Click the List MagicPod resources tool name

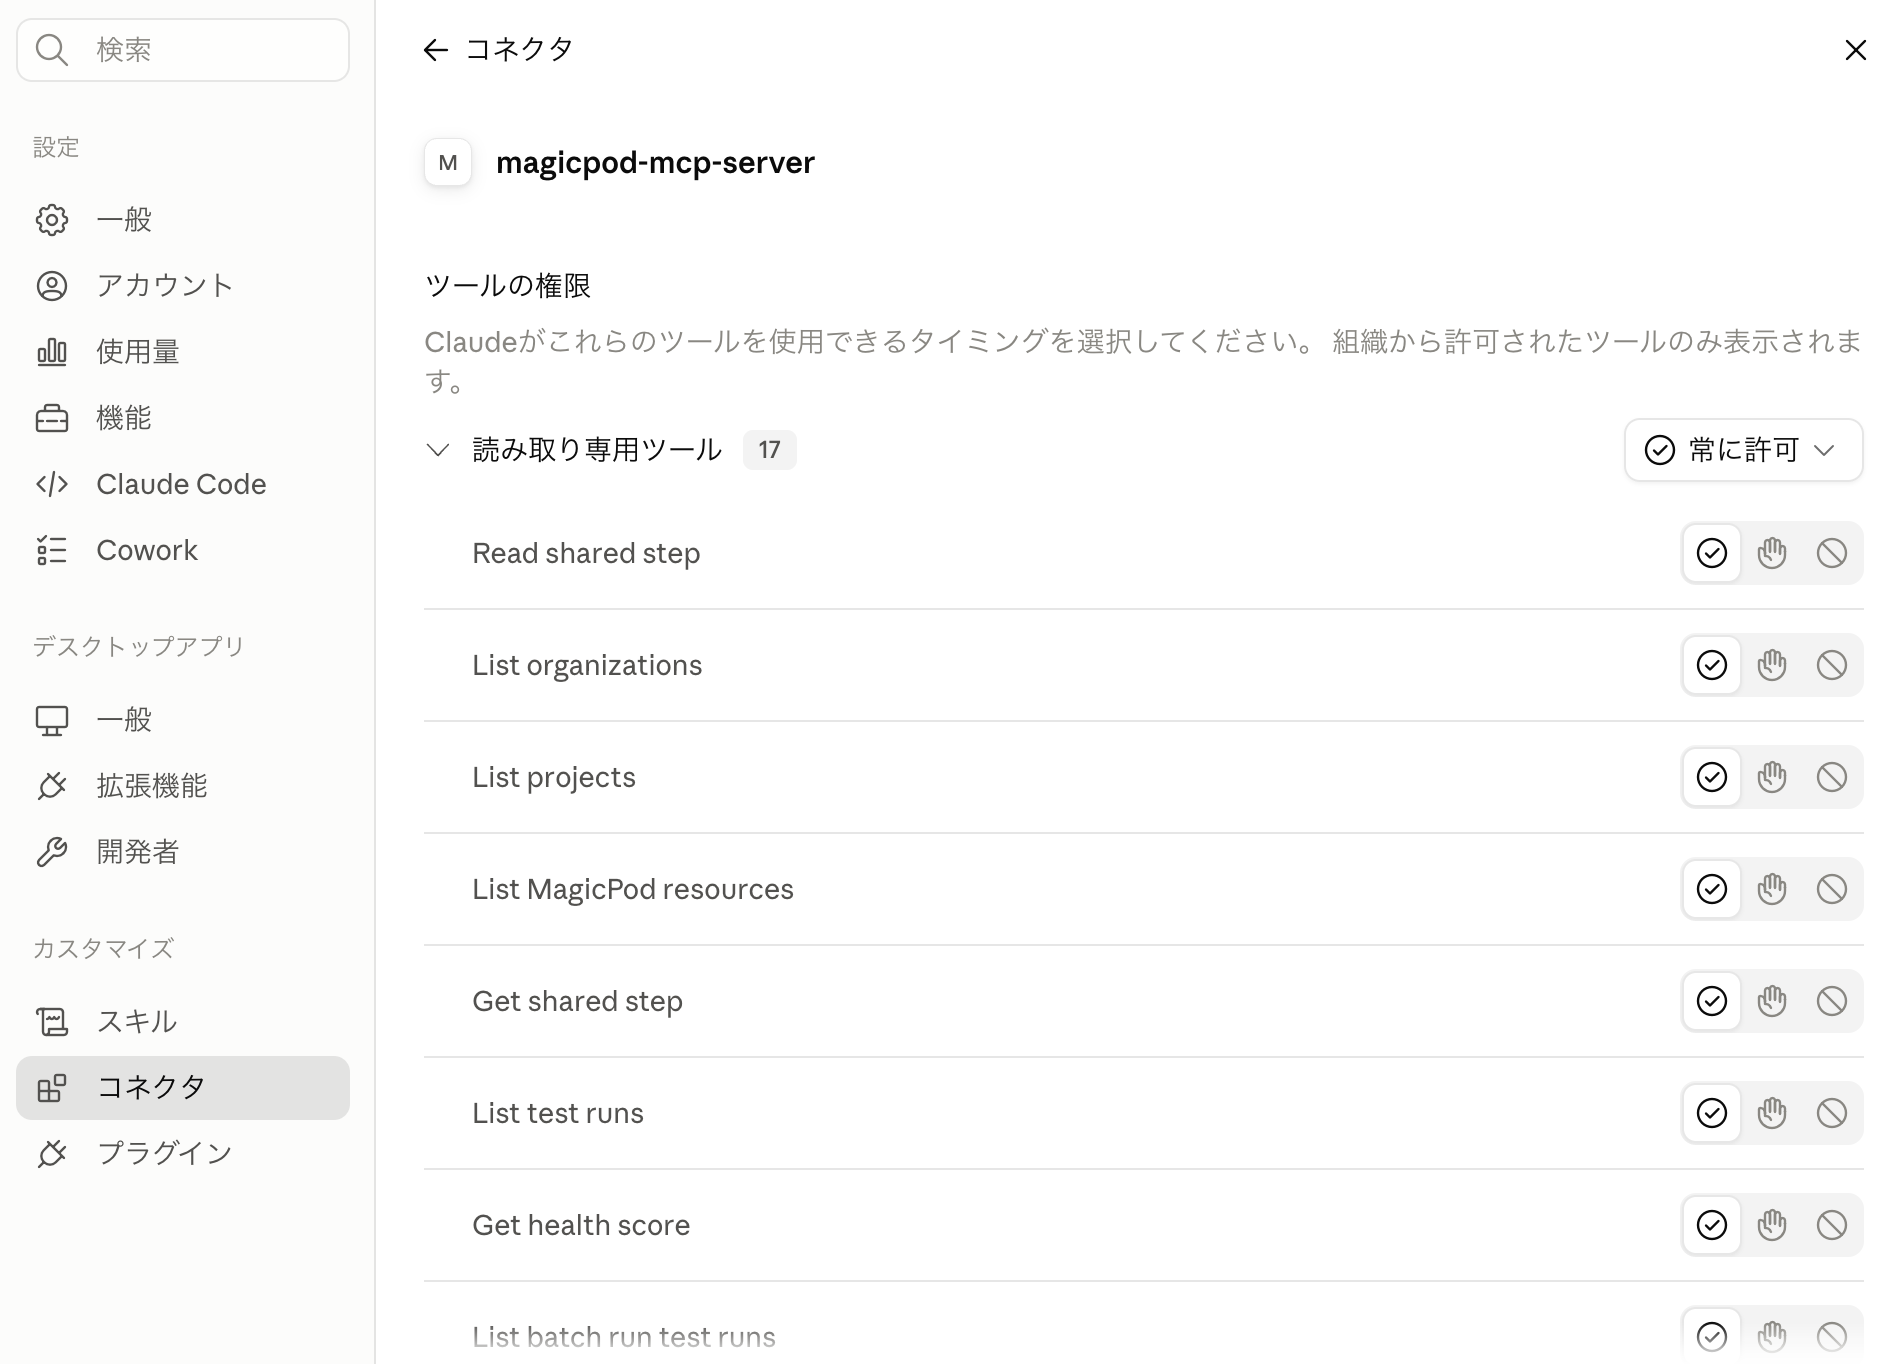point(633,889)
